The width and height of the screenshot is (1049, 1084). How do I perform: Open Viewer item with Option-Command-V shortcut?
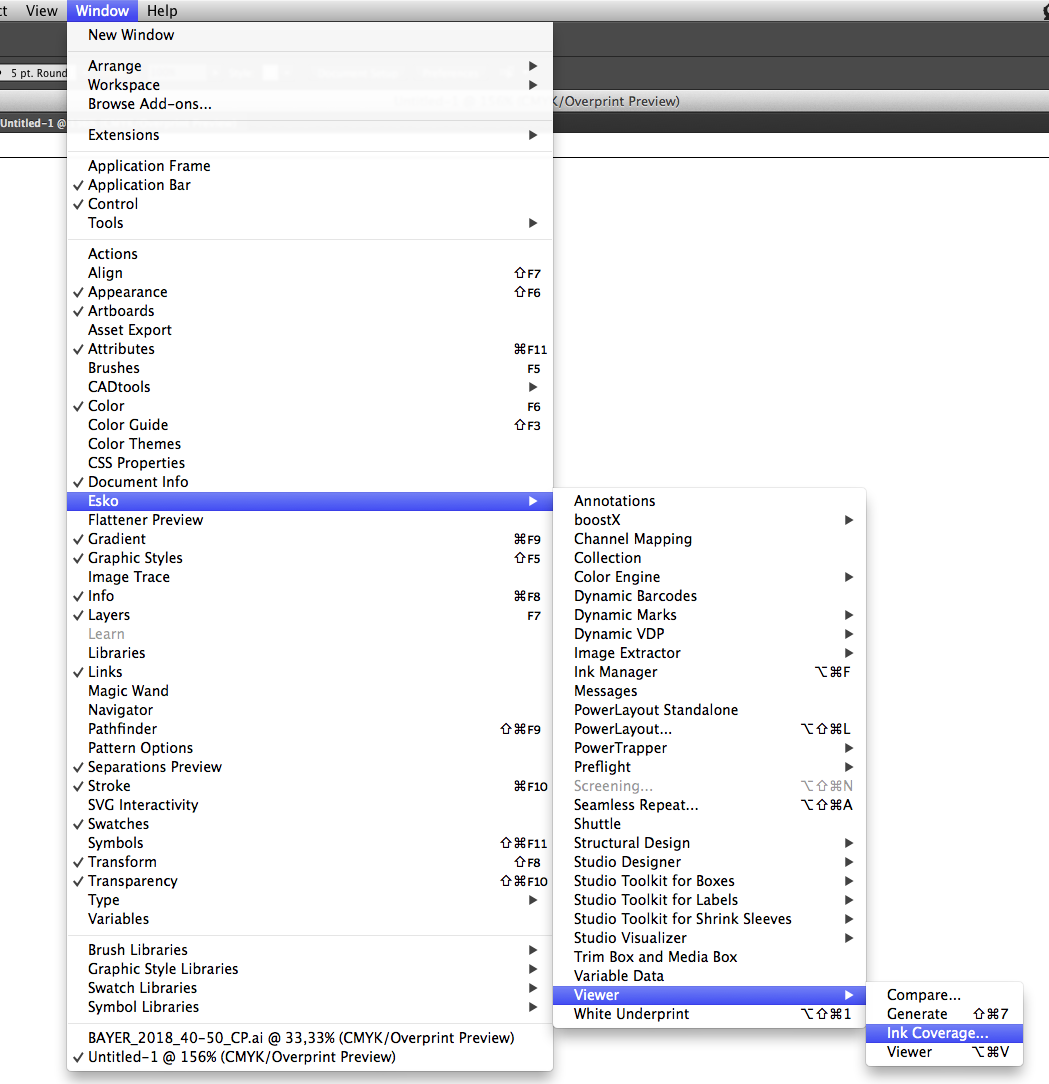[x=944, y=1052]
